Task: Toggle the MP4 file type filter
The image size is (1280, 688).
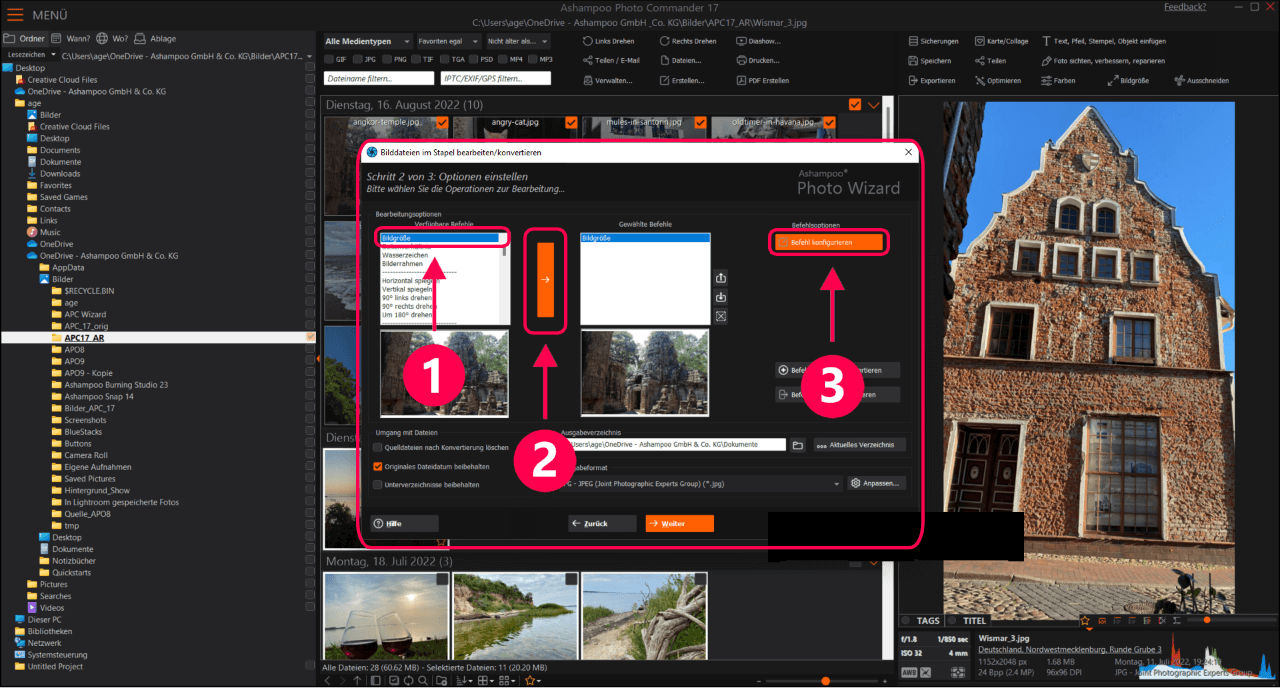Action: point(501,60)
